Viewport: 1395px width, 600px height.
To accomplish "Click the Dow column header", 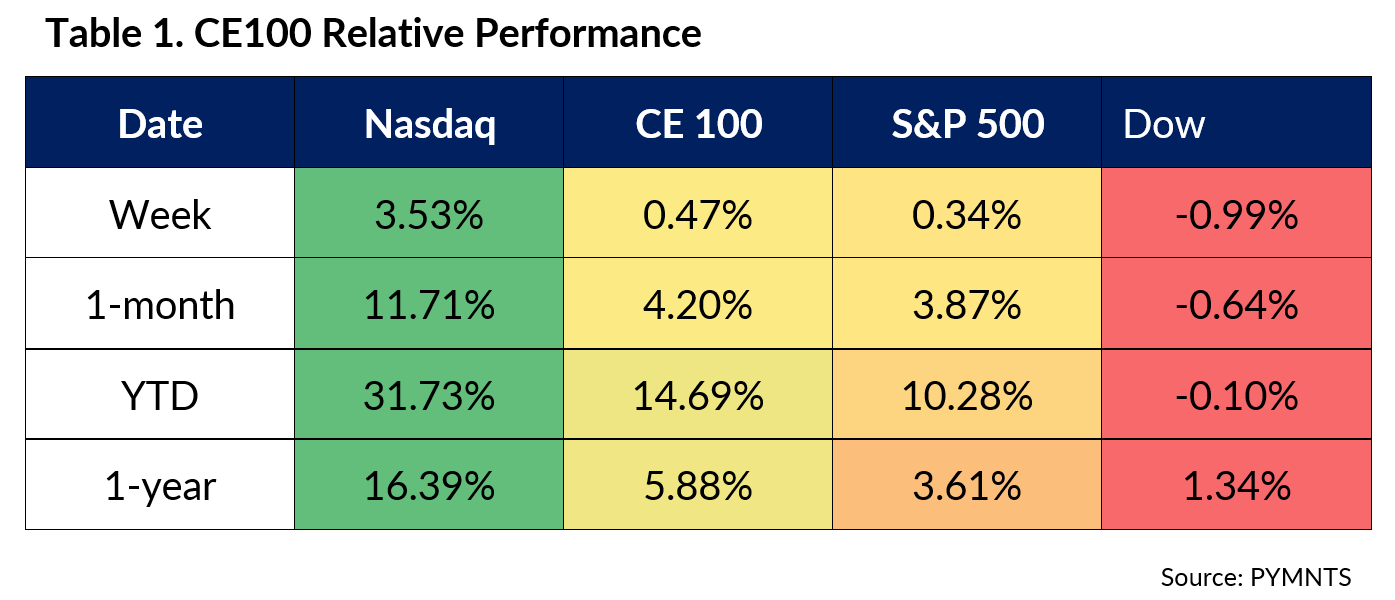I will tap(1164, 124).
